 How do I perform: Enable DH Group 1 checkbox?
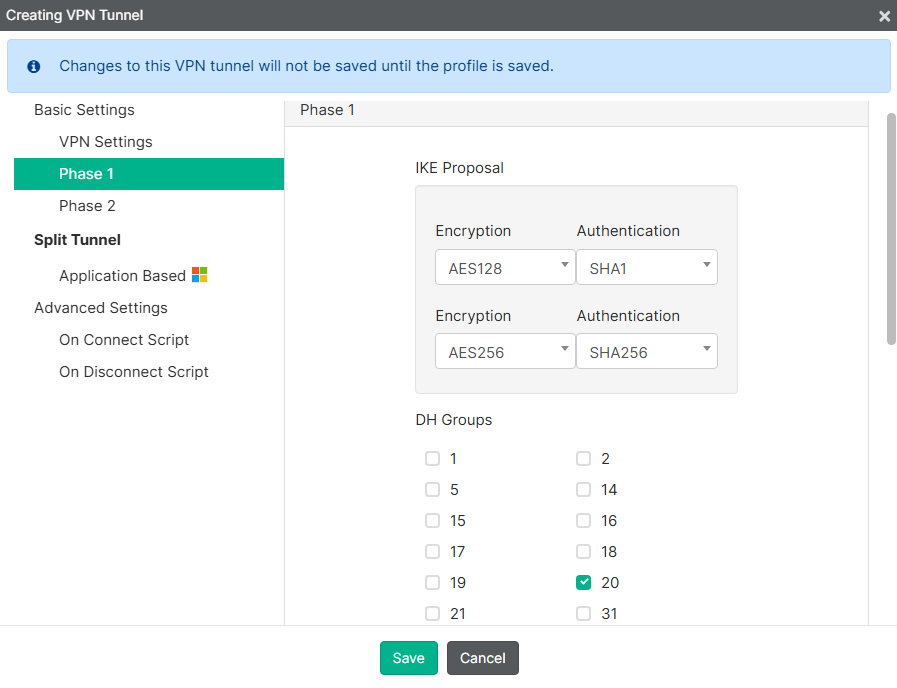pyautogui.click(x=432, y=458)
